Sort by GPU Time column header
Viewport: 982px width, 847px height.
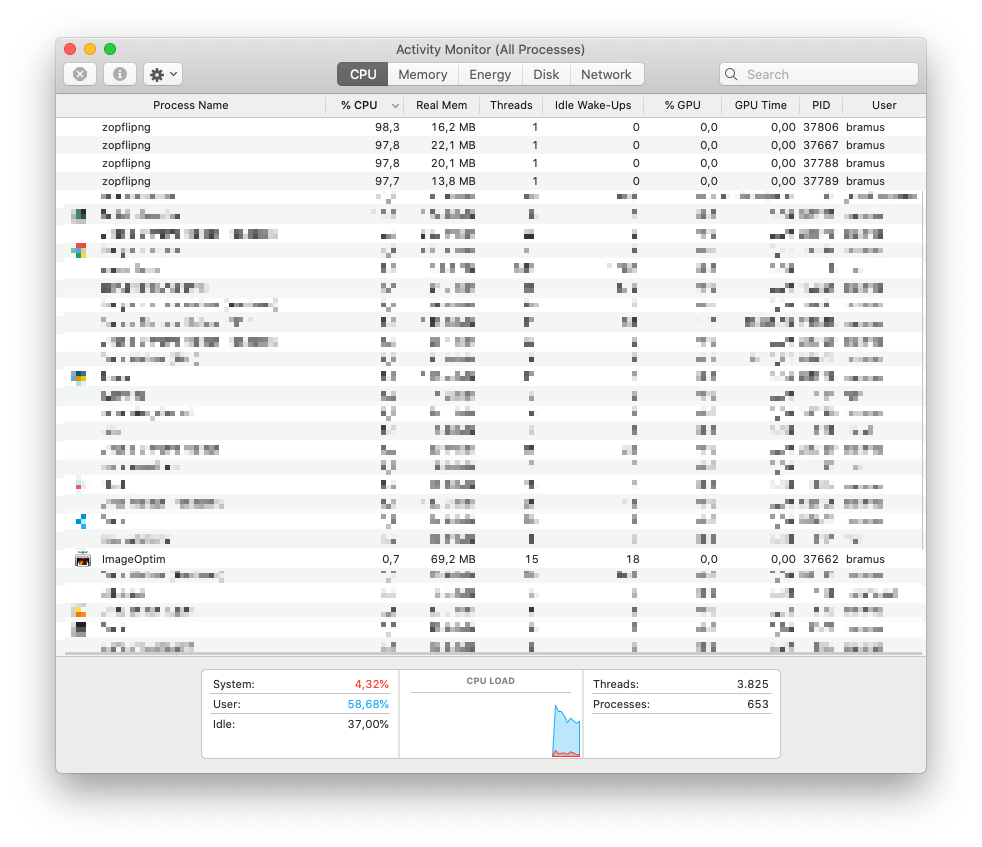(760, 105)
